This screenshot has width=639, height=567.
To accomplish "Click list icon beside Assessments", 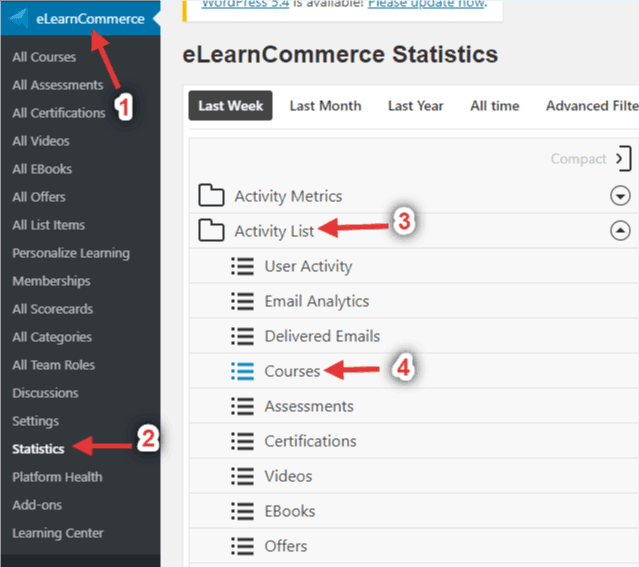I will coord(242,406).
